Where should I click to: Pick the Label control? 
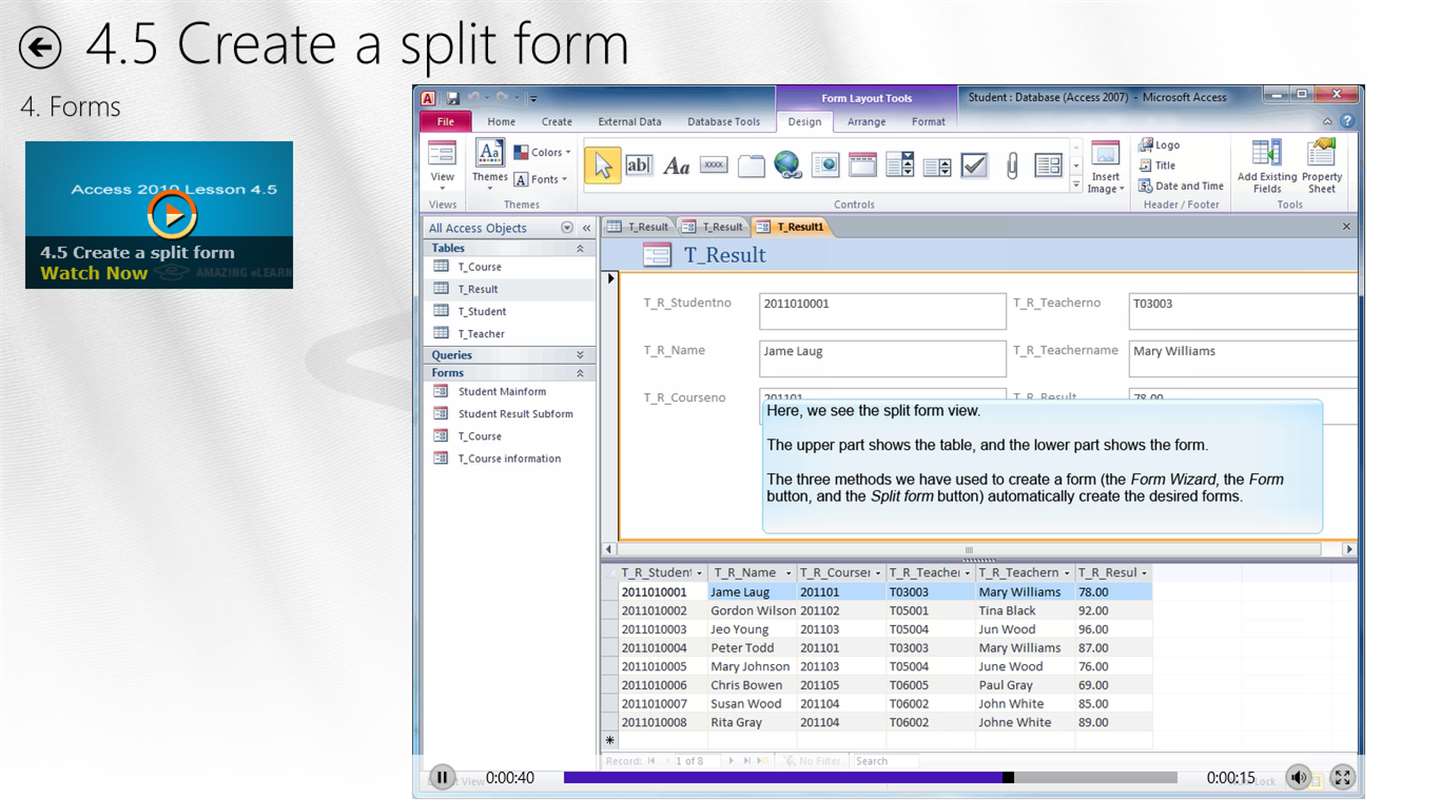[677, 165]
